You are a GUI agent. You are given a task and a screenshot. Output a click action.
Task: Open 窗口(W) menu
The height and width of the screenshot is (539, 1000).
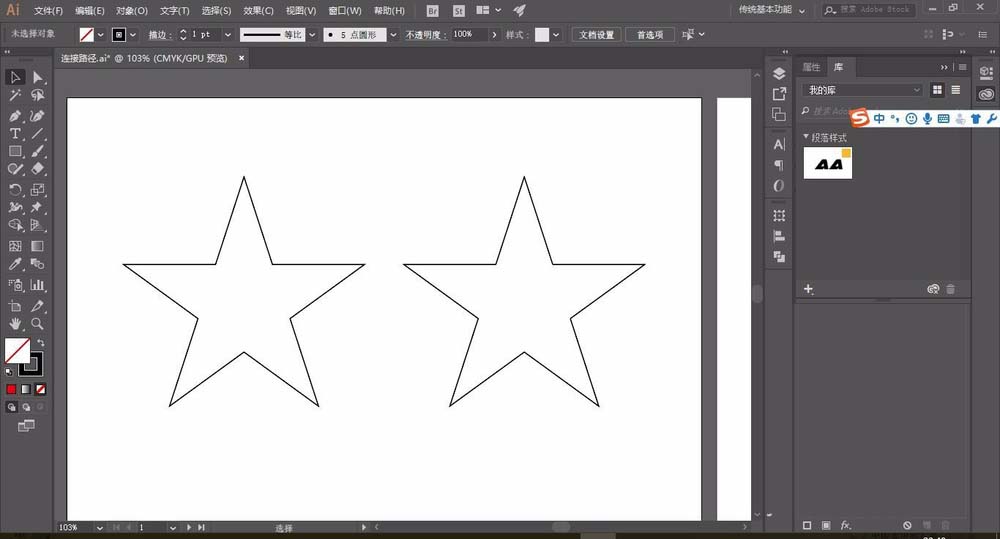(345, 11)
